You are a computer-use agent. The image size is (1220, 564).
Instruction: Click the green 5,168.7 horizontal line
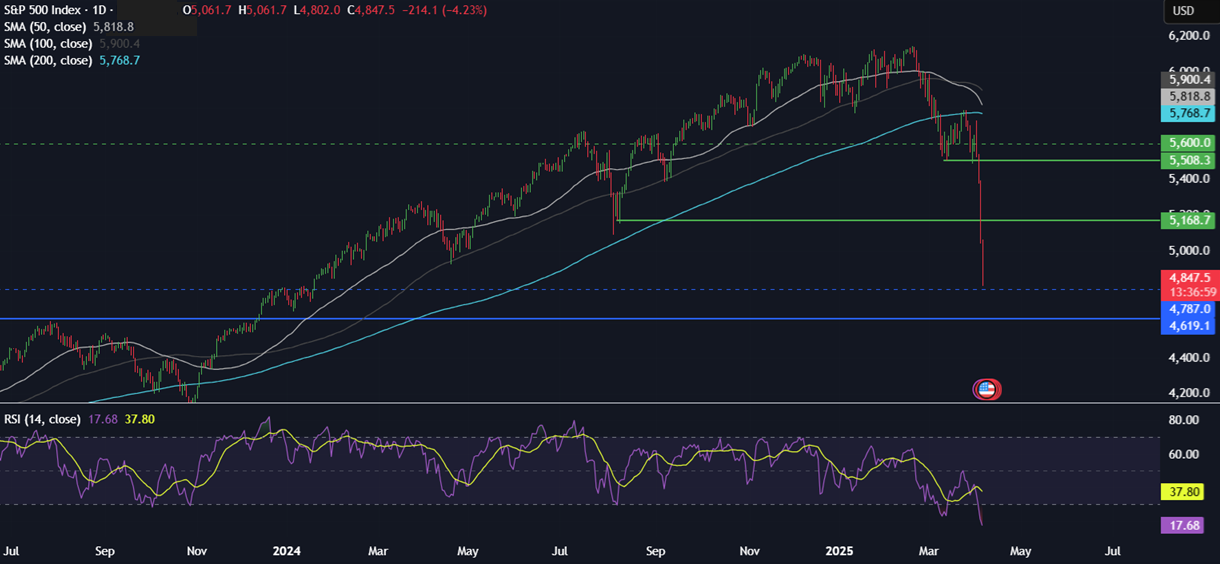pyautogui.click(x=888, y=220)
